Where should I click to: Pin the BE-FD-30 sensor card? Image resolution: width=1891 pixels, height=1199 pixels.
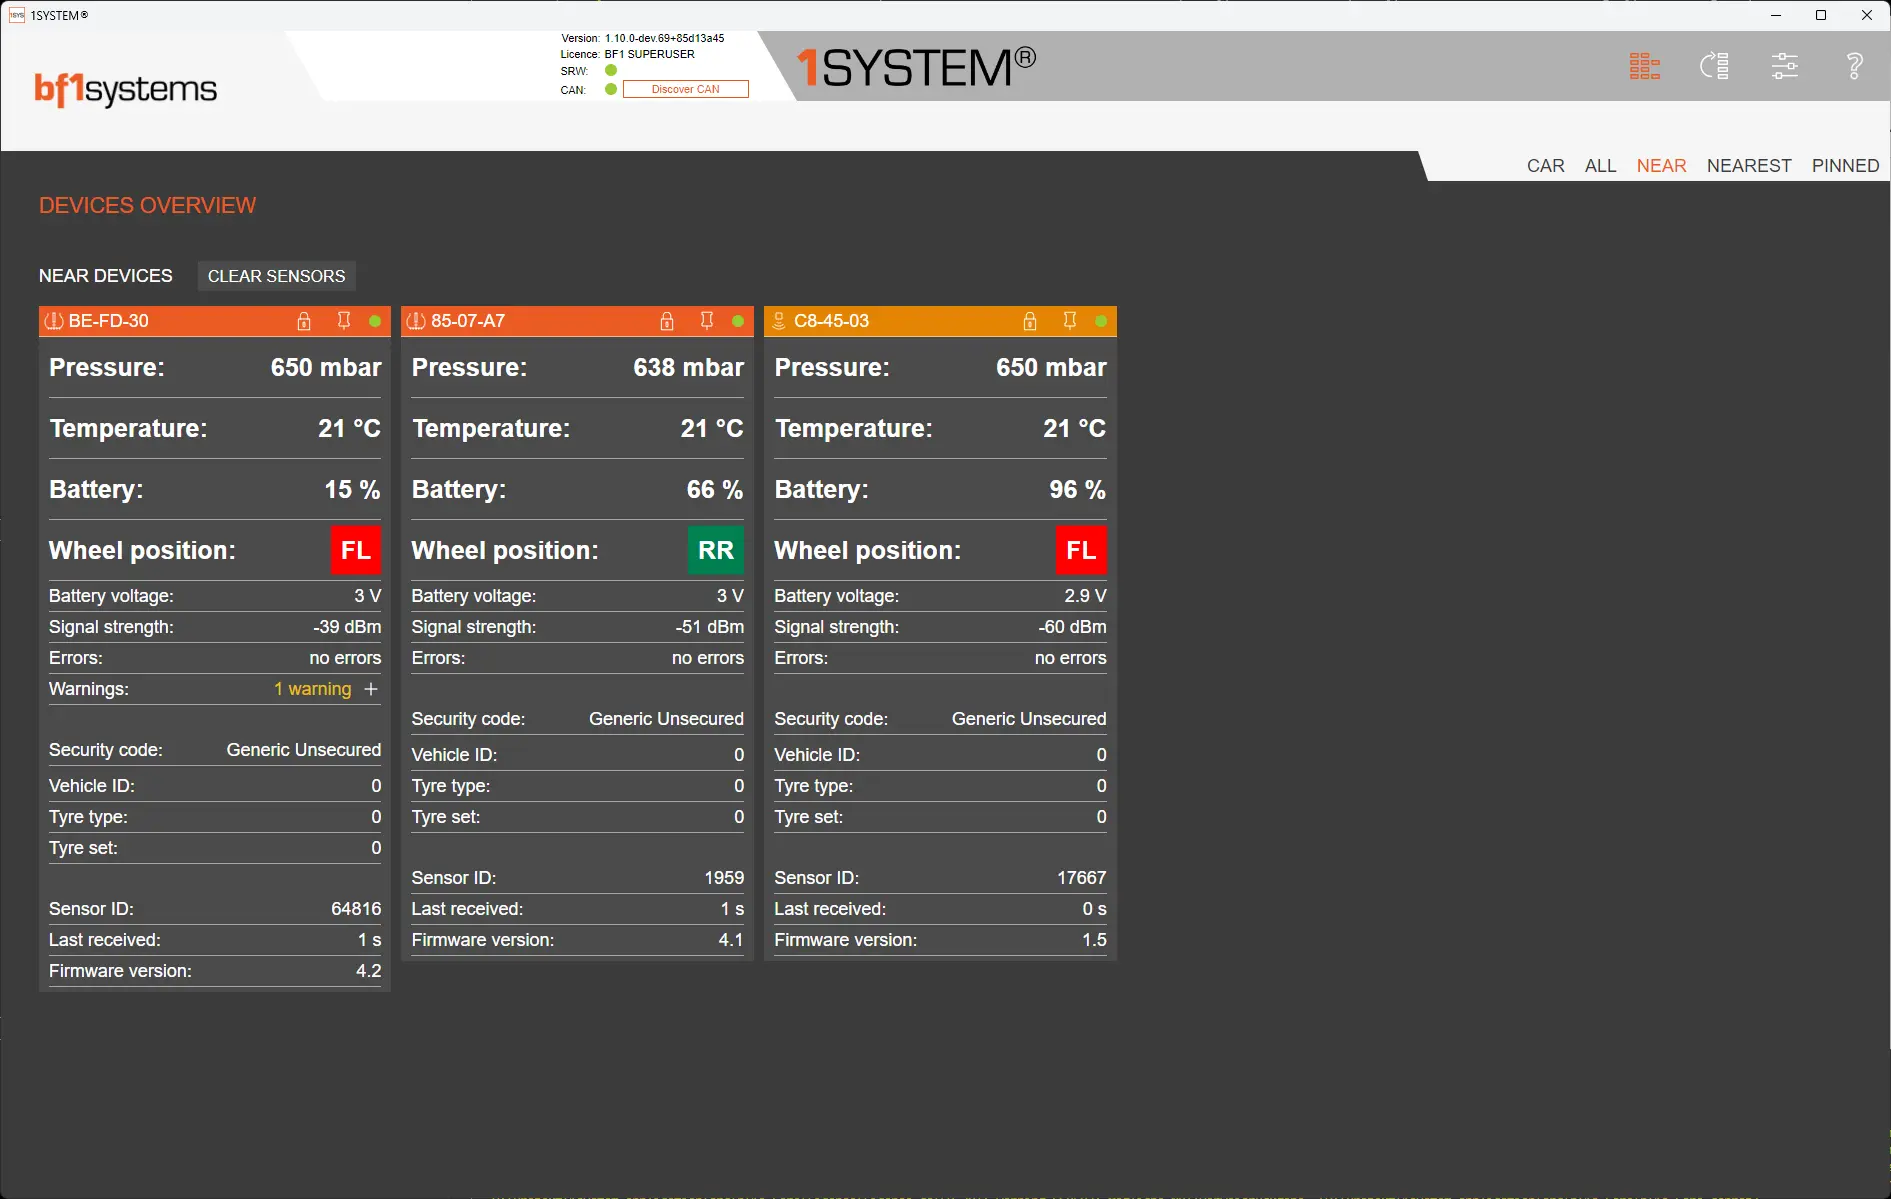pos(344,321)
